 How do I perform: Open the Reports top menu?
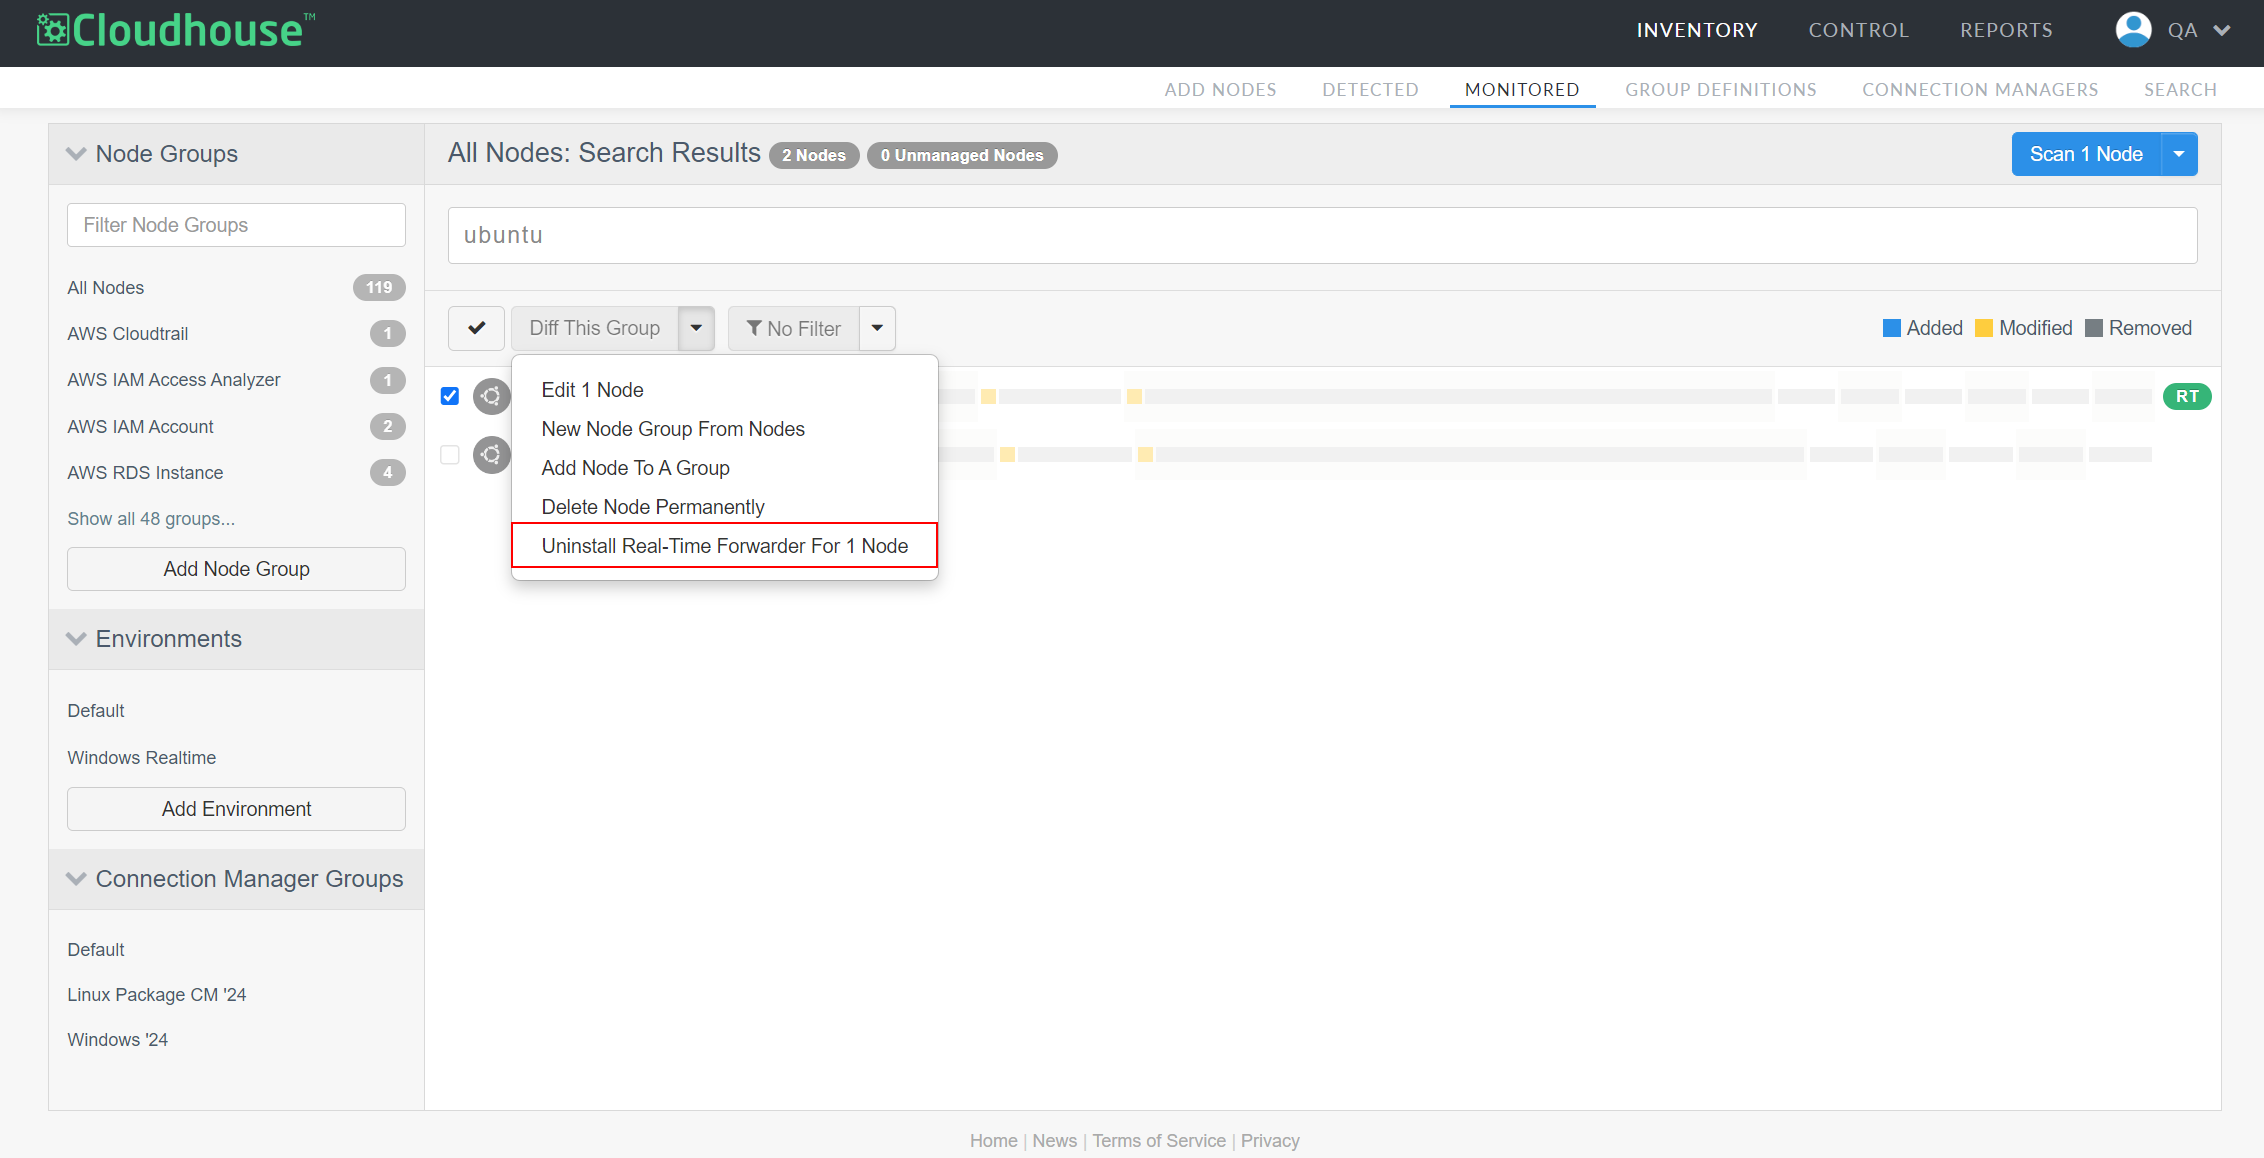(2006, 30)
